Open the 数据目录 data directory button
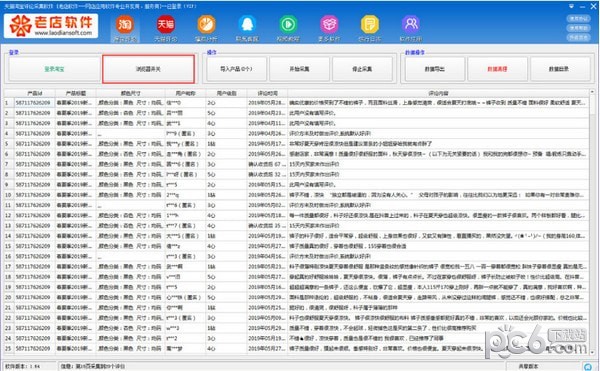The image size is (600, 371). (560, 69)
